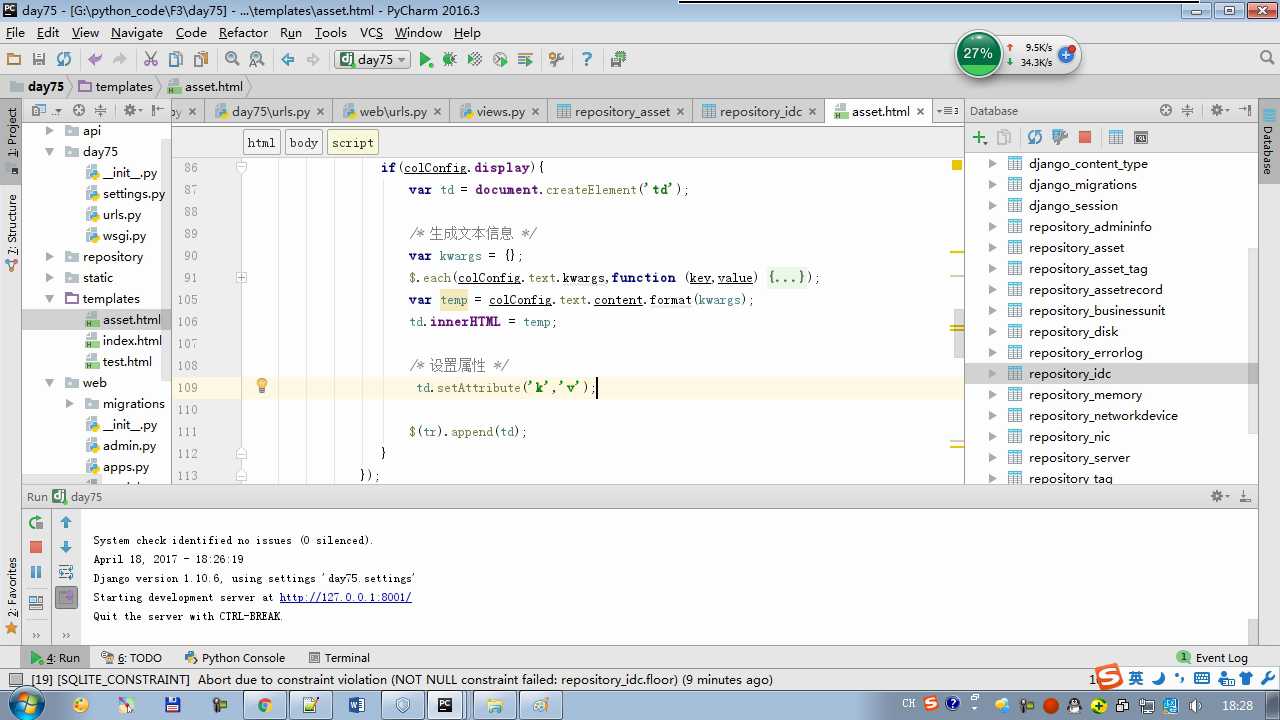Image resolution: width=1280 pixels, height=720 pixels.
Task: Click the intention lightbulb at line 109
Action: click(x=262, y=386)
